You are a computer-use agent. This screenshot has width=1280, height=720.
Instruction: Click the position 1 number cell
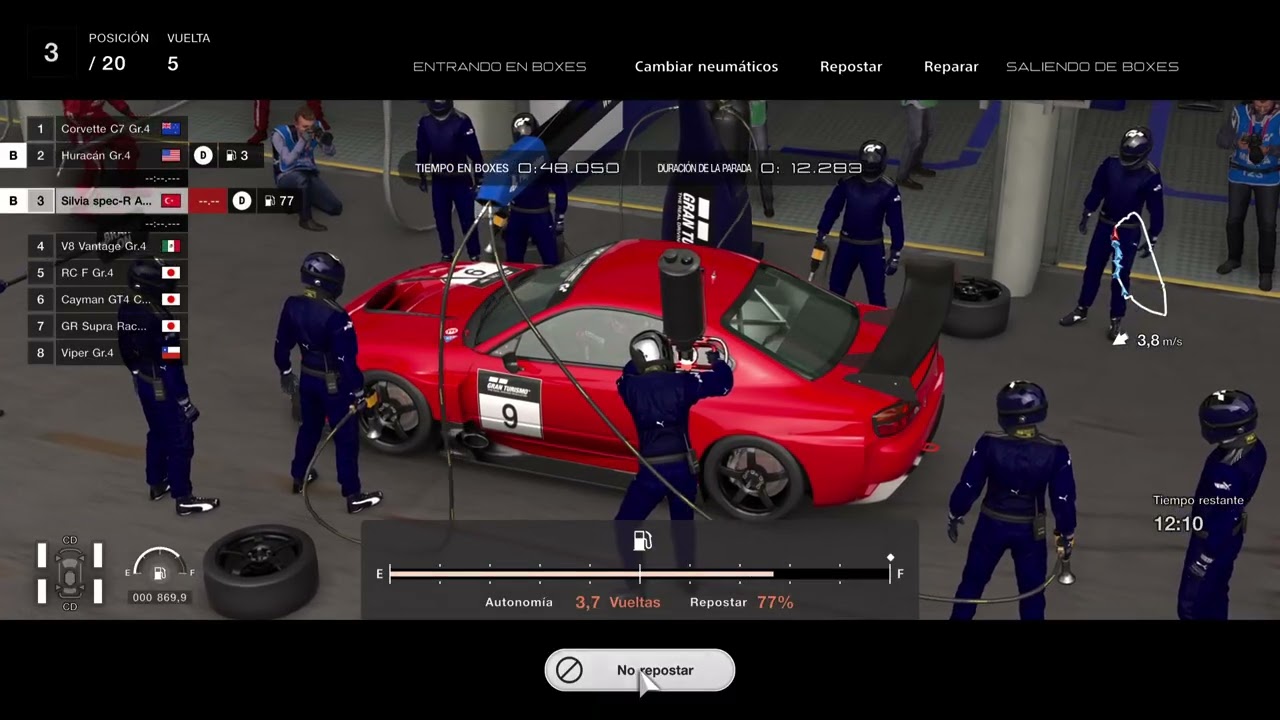tap(41, 129)
